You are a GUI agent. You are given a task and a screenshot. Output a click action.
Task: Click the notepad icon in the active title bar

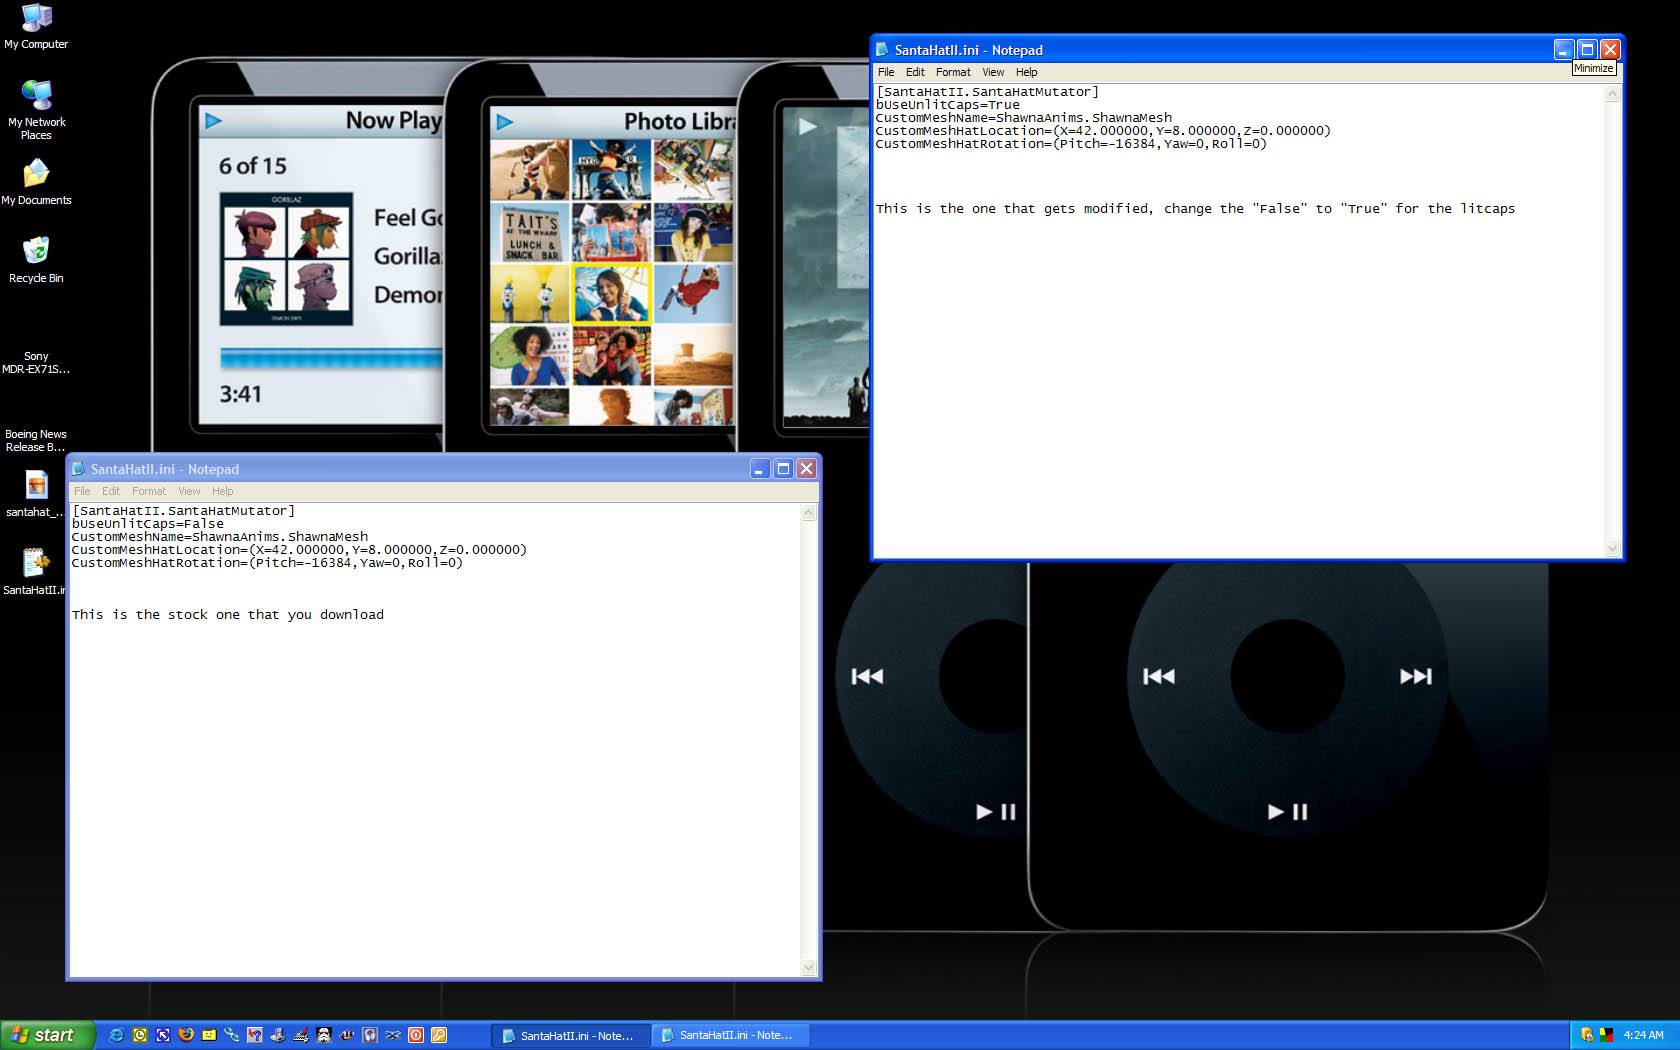click(x=882, y=49)
